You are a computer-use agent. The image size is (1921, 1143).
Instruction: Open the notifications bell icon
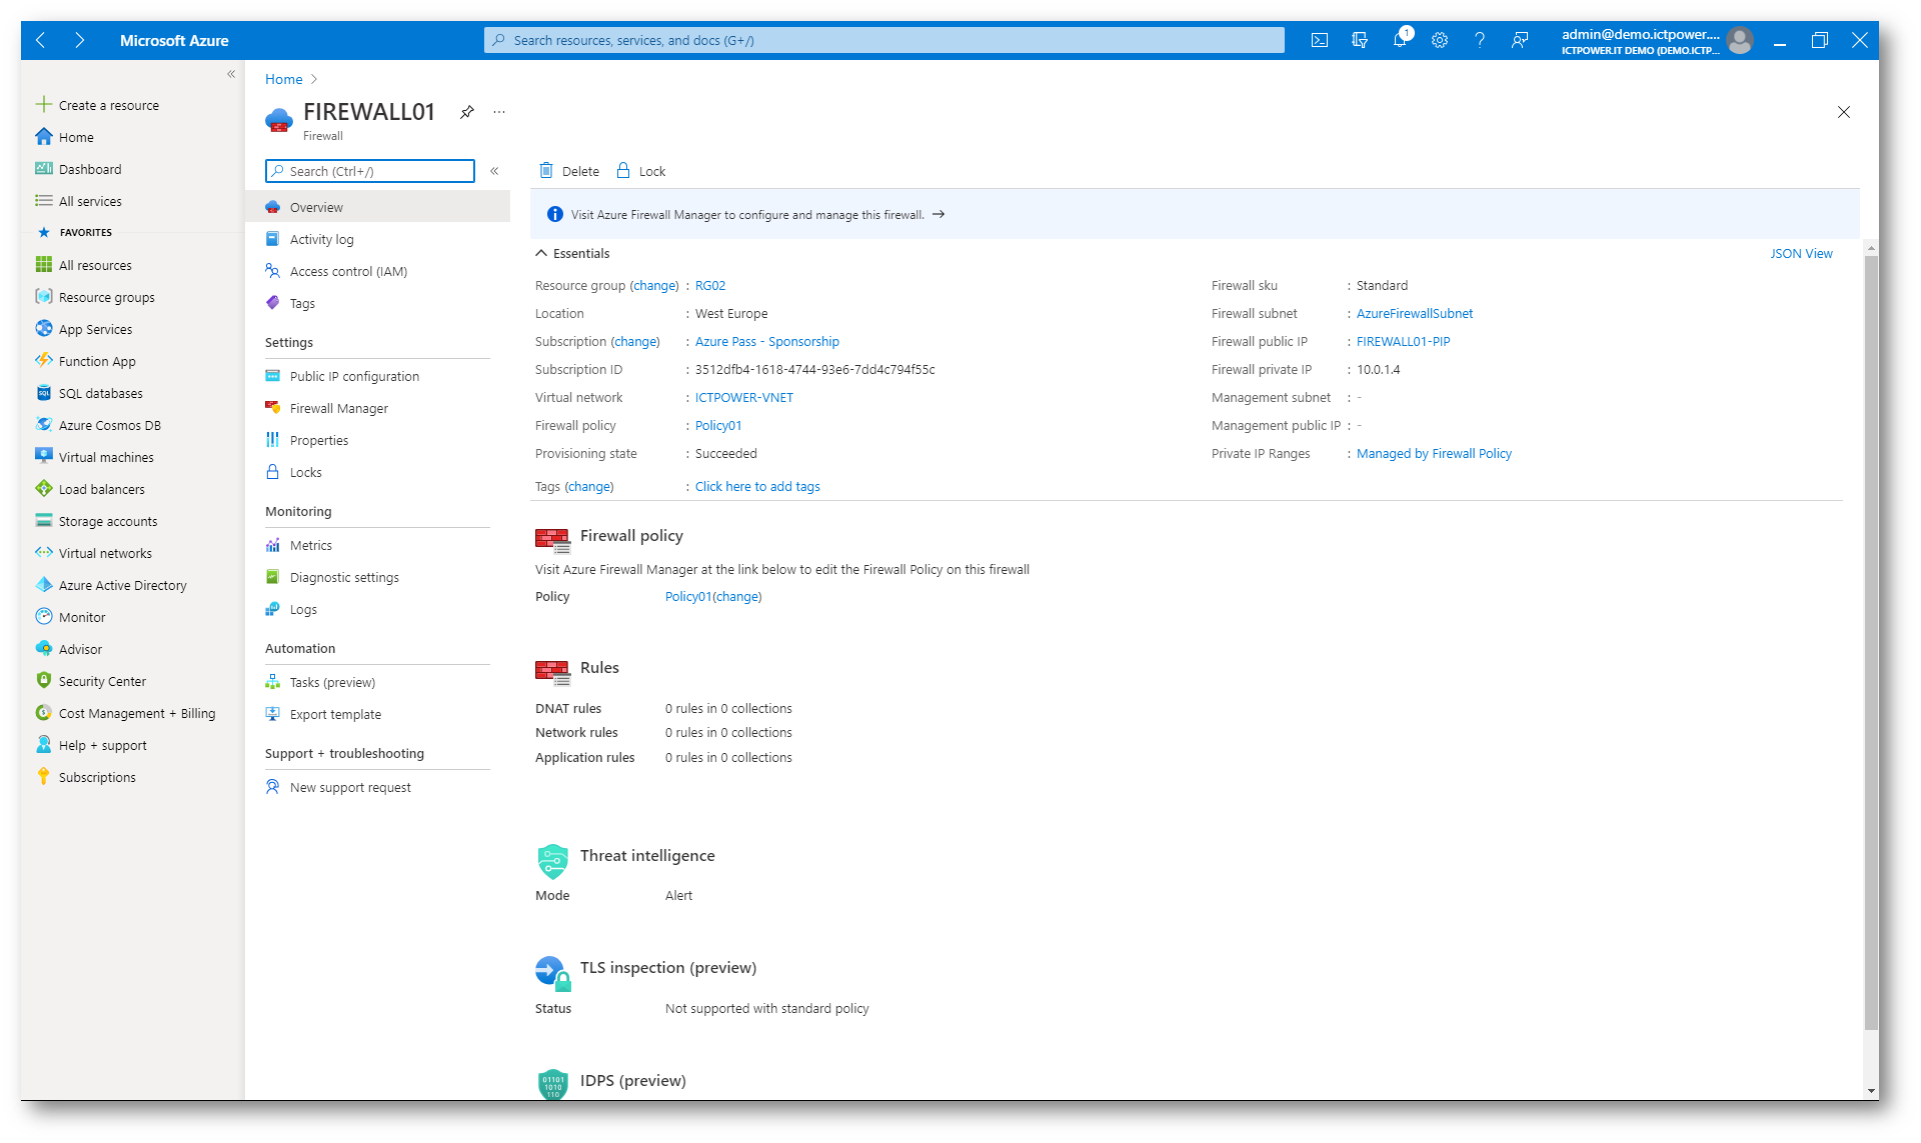(1400, 40)
